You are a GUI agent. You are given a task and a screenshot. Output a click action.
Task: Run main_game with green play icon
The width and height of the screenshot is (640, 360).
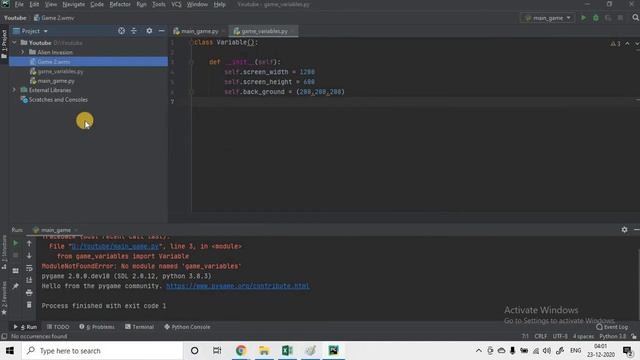click(x=584, y=18)
